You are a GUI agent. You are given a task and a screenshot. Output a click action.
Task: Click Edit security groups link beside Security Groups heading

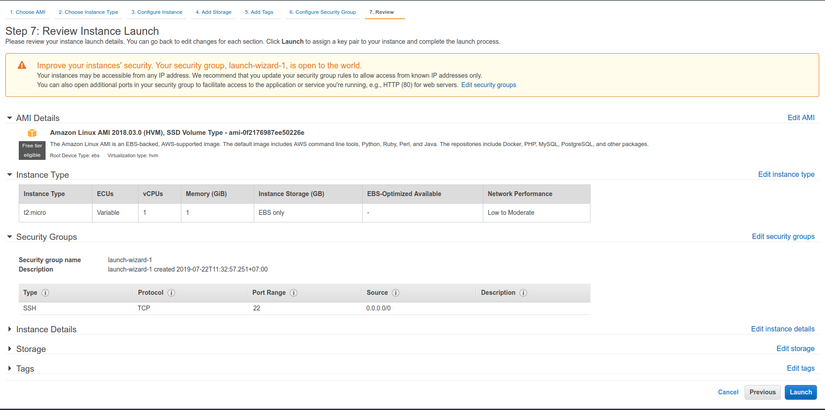click(x=783, y=237)
